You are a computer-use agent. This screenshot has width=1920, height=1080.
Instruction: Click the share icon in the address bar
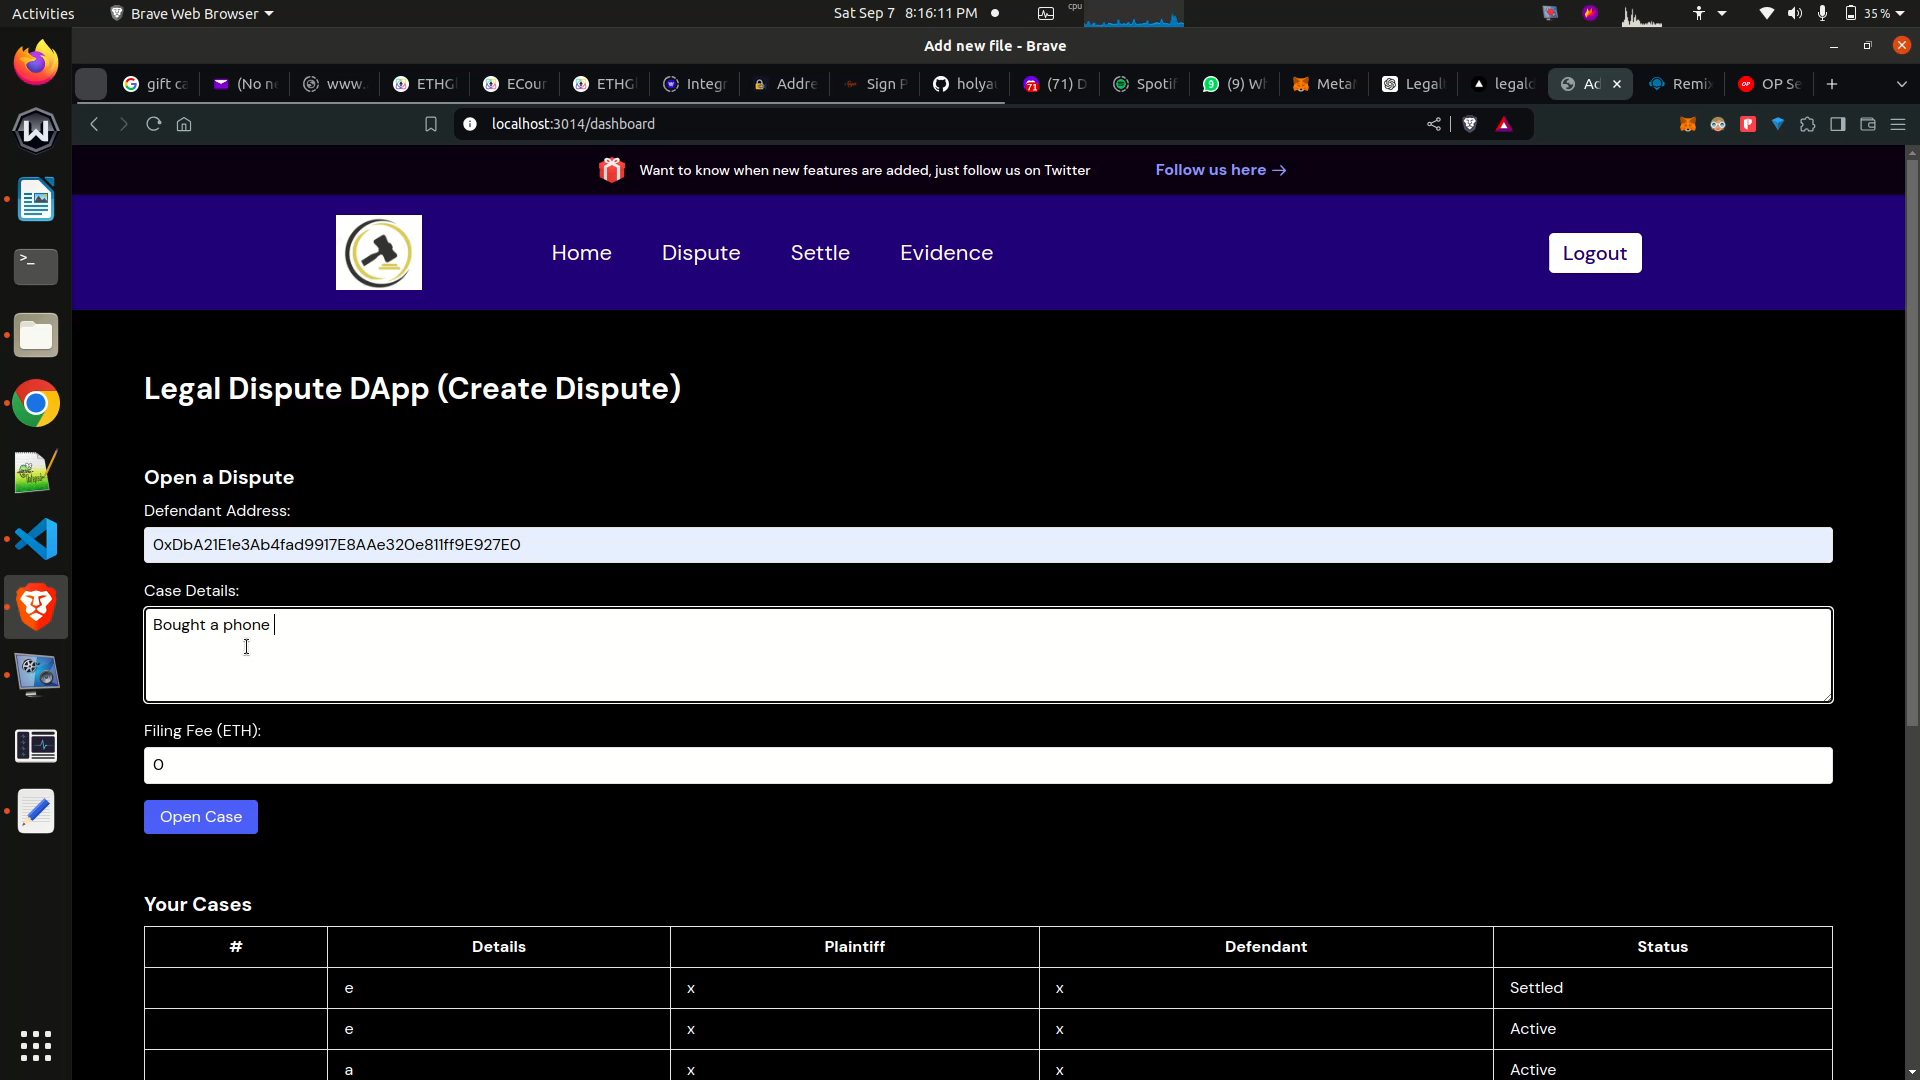(x=1434, y=124)
